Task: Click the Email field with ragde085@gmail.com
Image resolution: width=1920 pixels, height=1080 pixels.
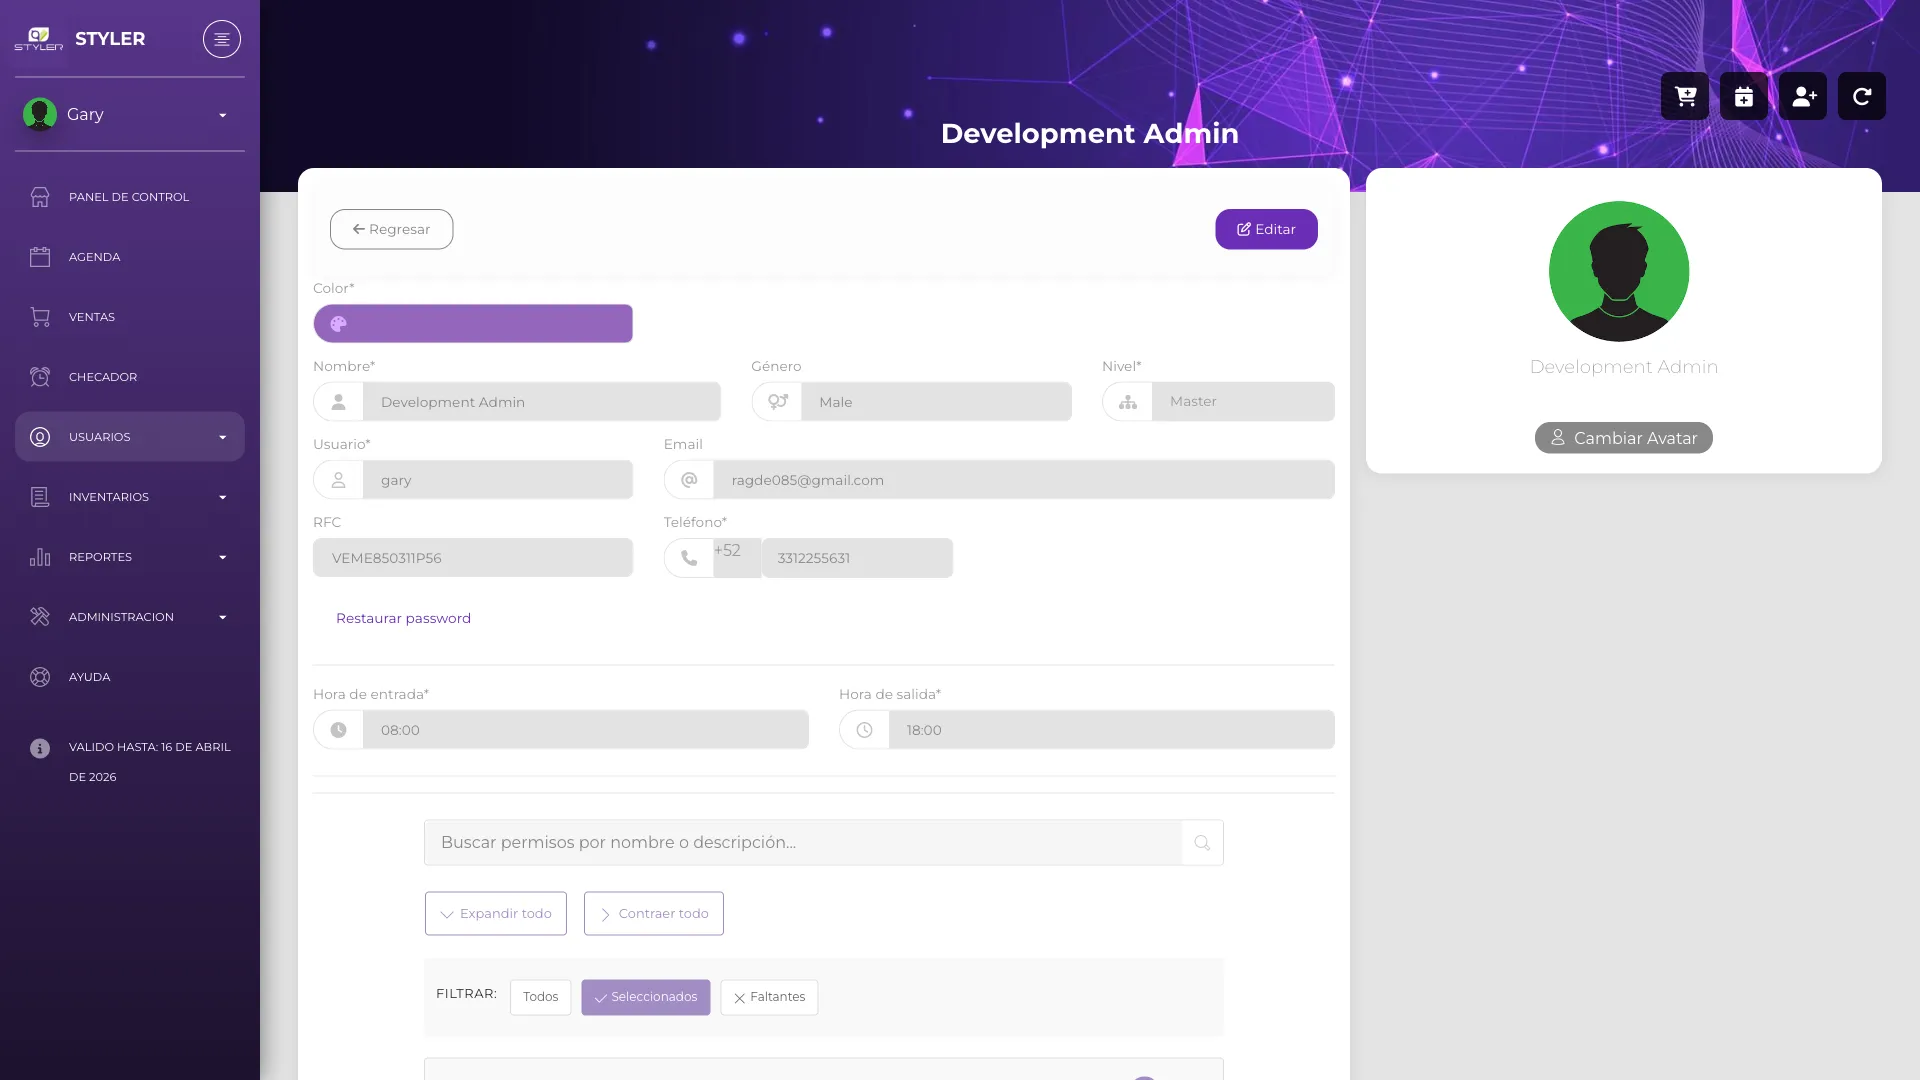Action: point(1024,480)
